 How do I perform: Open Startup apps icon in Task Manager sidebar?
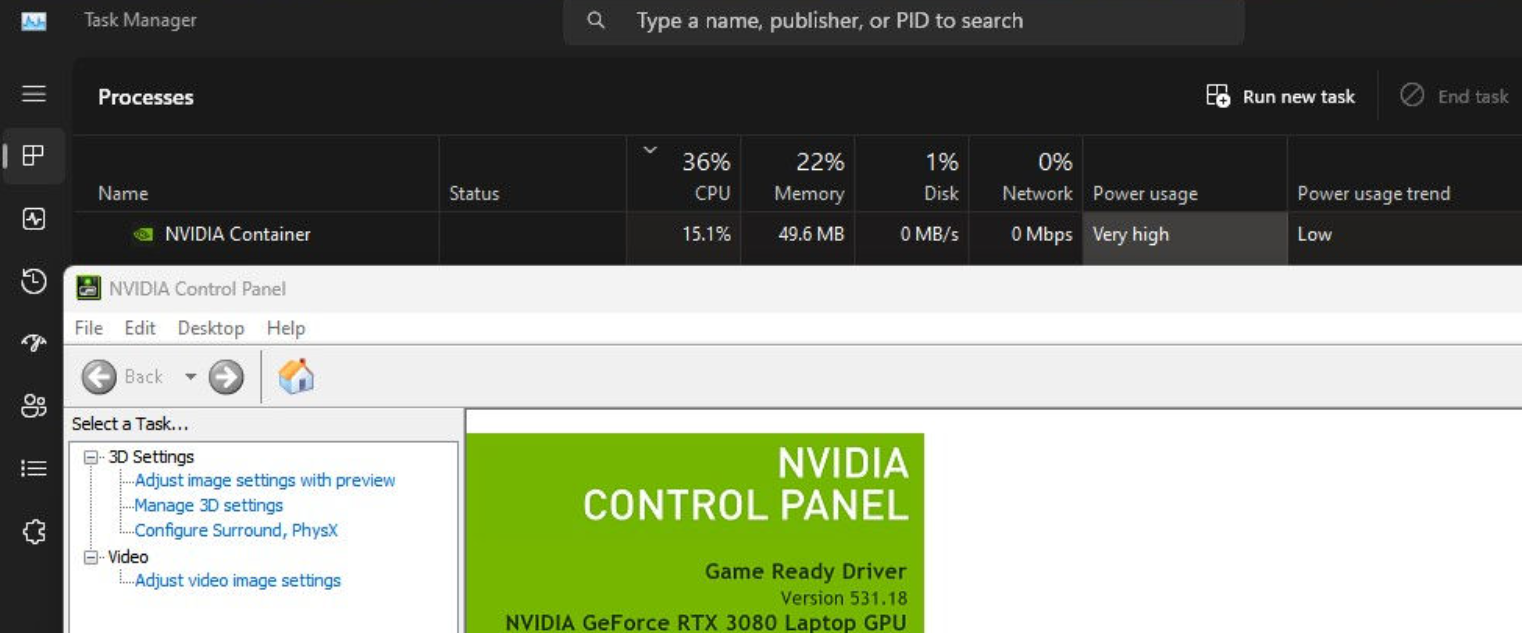tap(34, 343)
